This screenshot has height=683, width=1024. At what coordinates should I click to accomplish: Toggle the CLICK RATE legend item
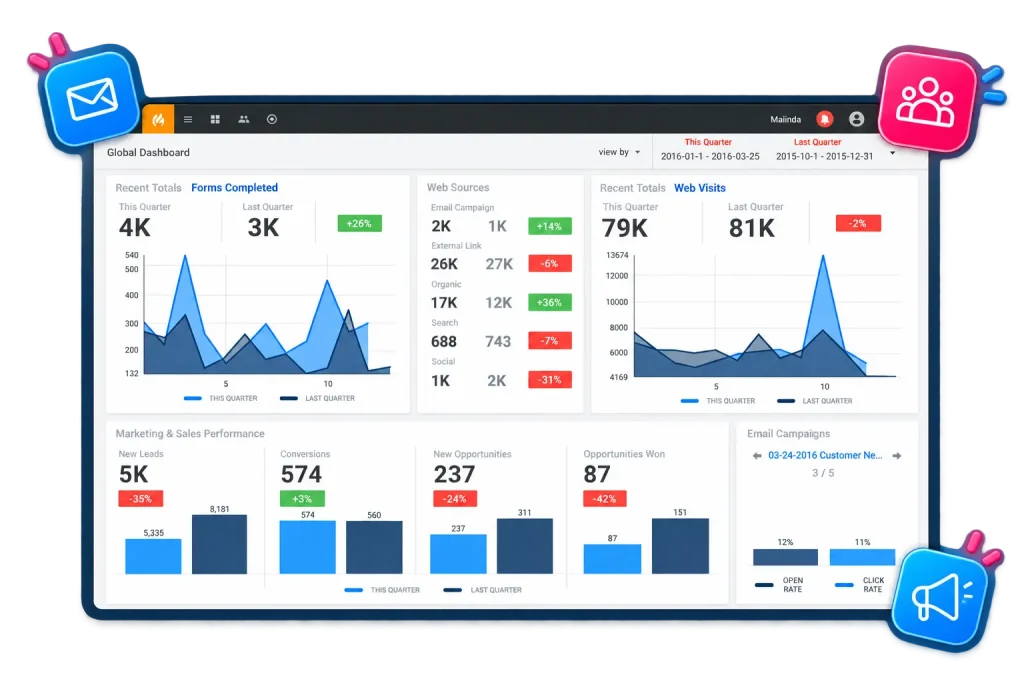pyautogui.click(x=859, y=584)
